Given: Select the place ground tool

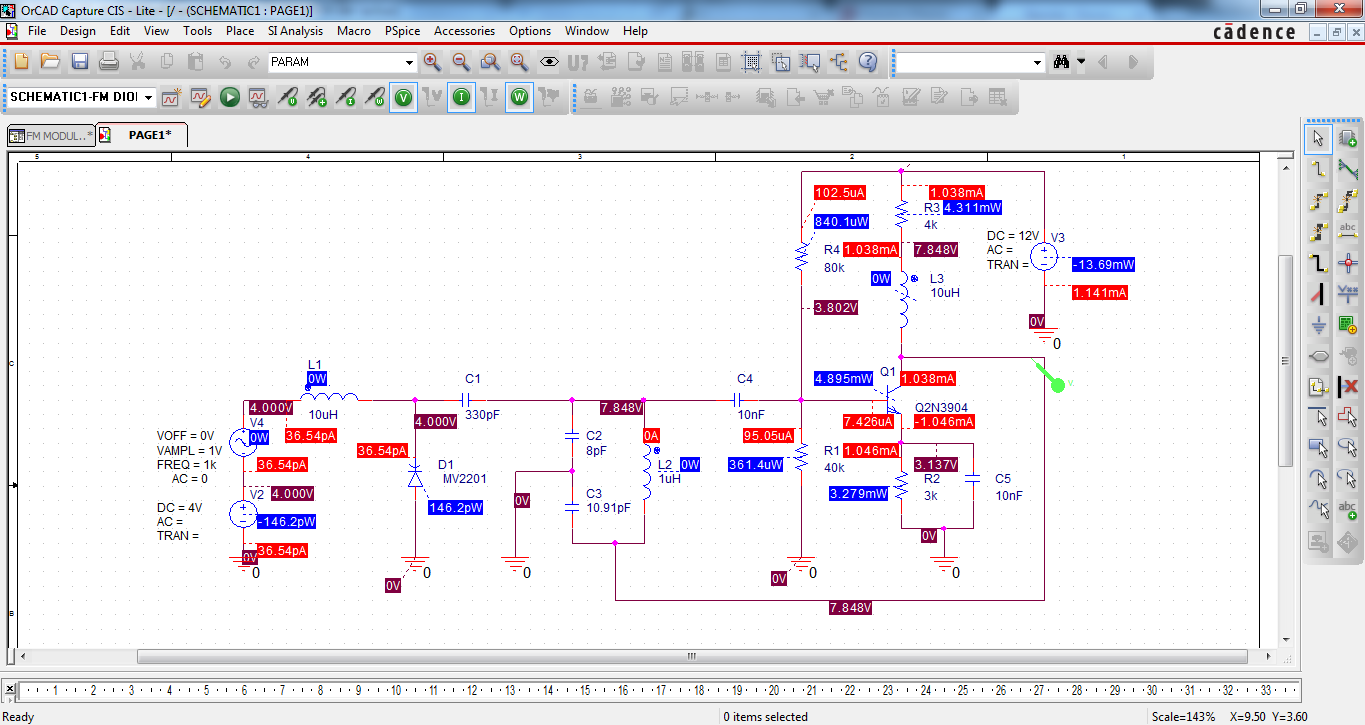Looking at the screenshot, I should [1319, 325].
